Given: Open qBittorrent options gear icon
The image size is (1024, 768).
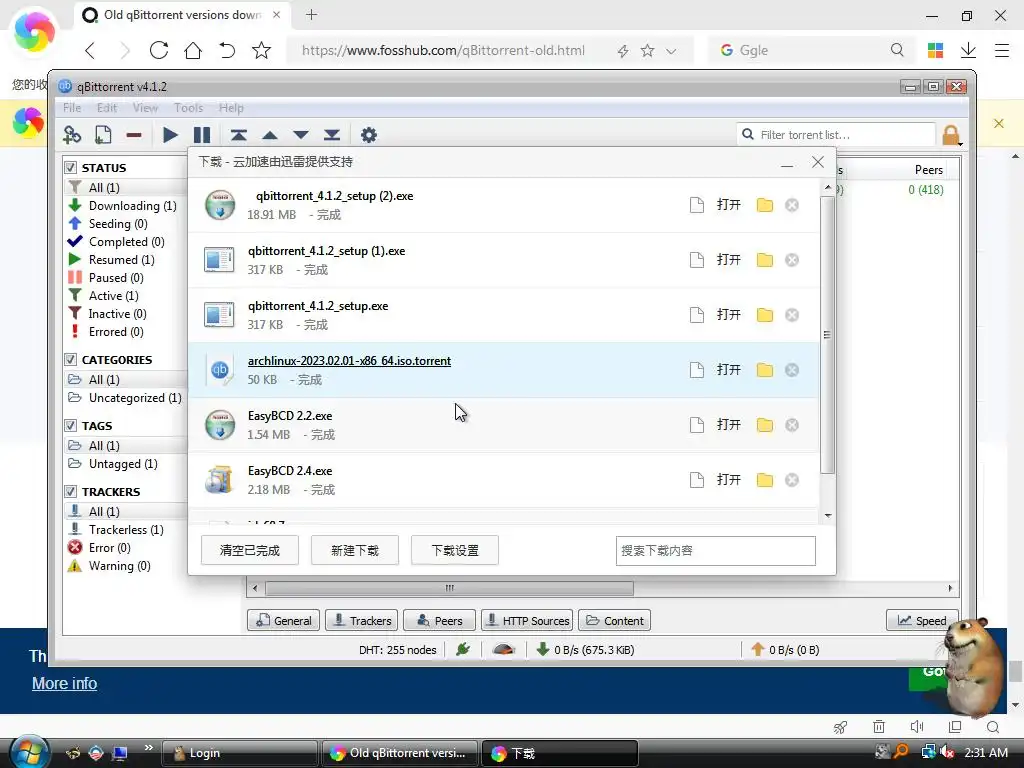Looking at the screenshot, I should pos(369,135).
